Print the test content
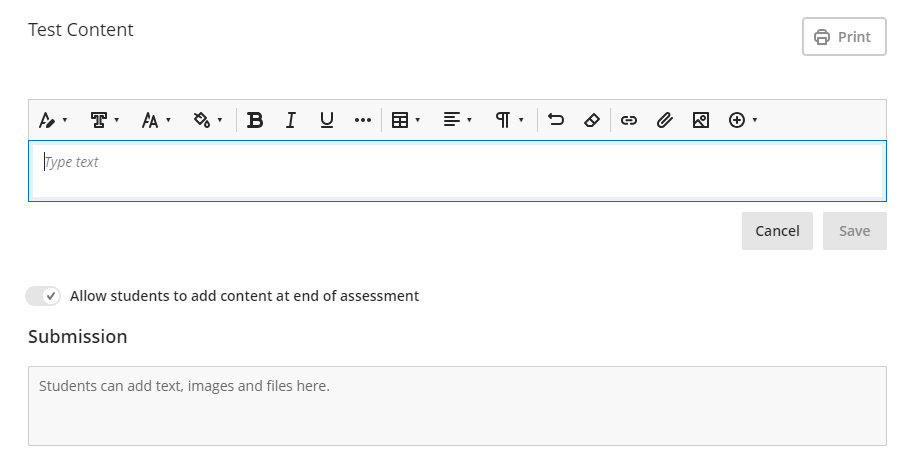The image size is (905, 467). pyautogui.click(x=844, y=37)
